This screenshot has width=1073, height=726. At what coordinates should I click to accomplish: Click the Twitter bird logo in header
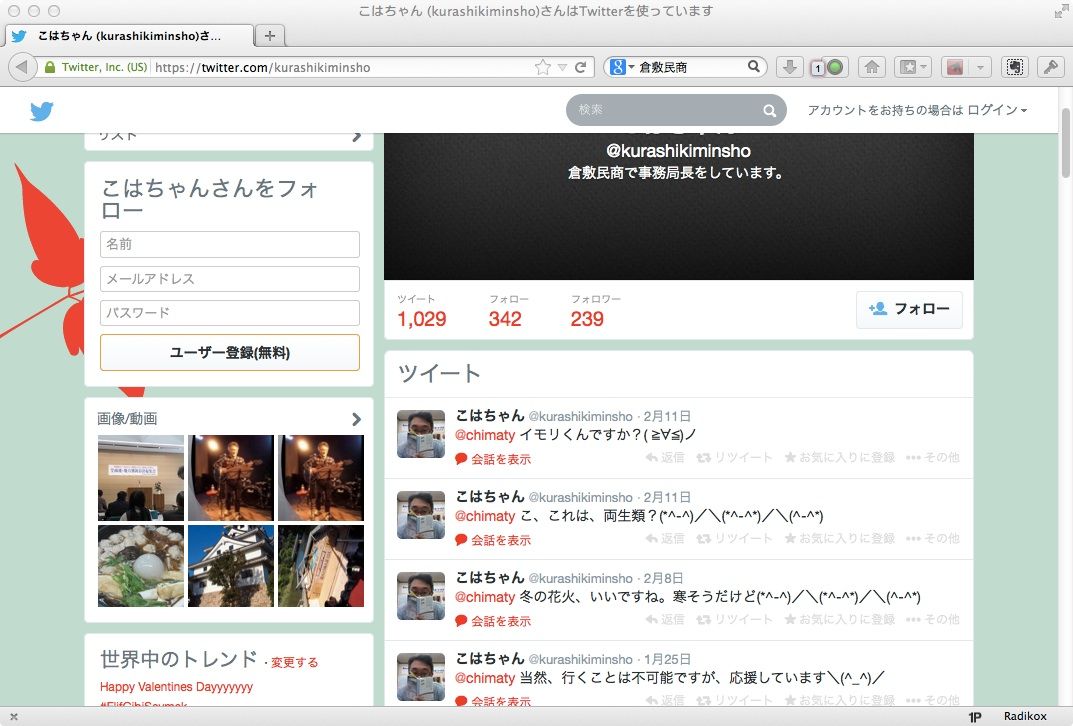[x=41, y=111]
